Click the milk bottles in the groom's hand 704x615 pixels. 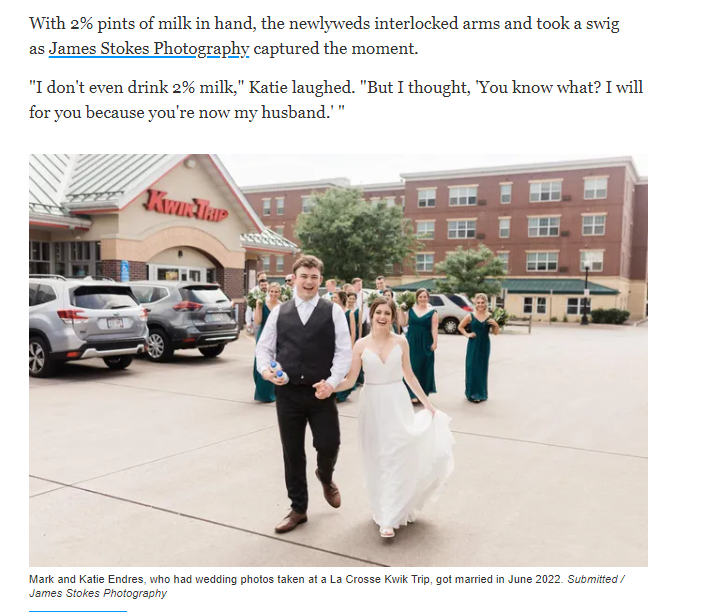pyautogui.click(x=278, y=372)
